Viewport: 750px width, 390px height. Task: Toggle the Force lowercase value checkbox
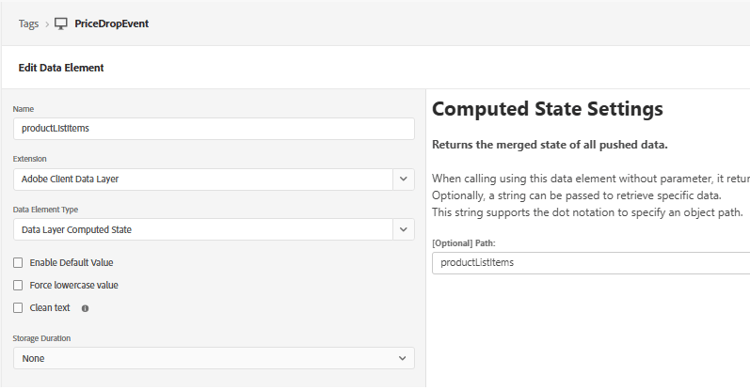pos(18,285)
